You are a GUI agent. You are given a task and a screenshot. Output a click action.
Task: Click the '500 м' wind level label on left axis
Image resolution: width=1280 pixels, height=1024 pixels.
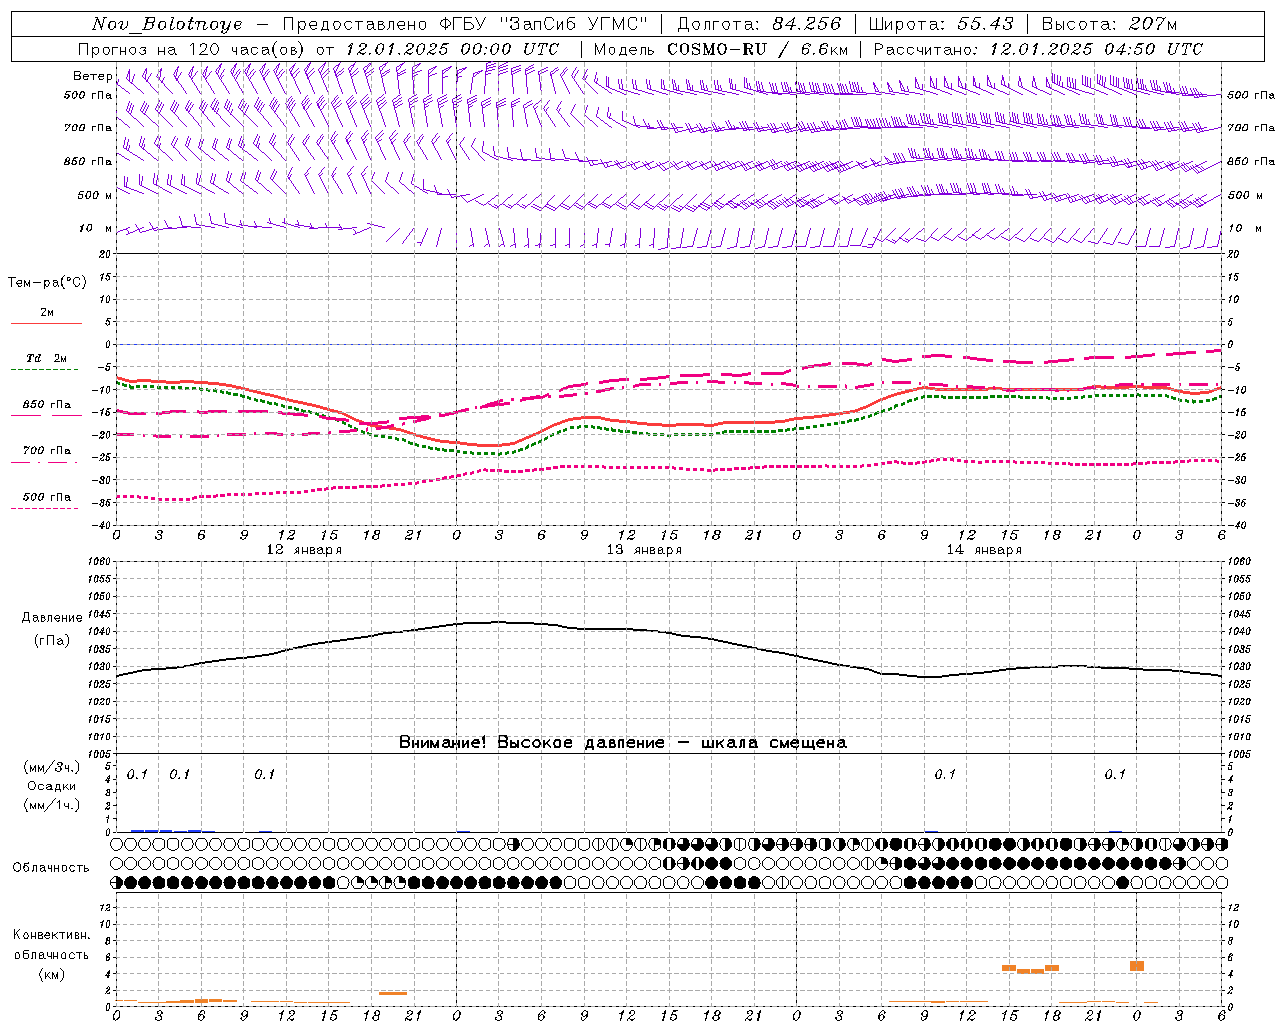click(95, 195)
